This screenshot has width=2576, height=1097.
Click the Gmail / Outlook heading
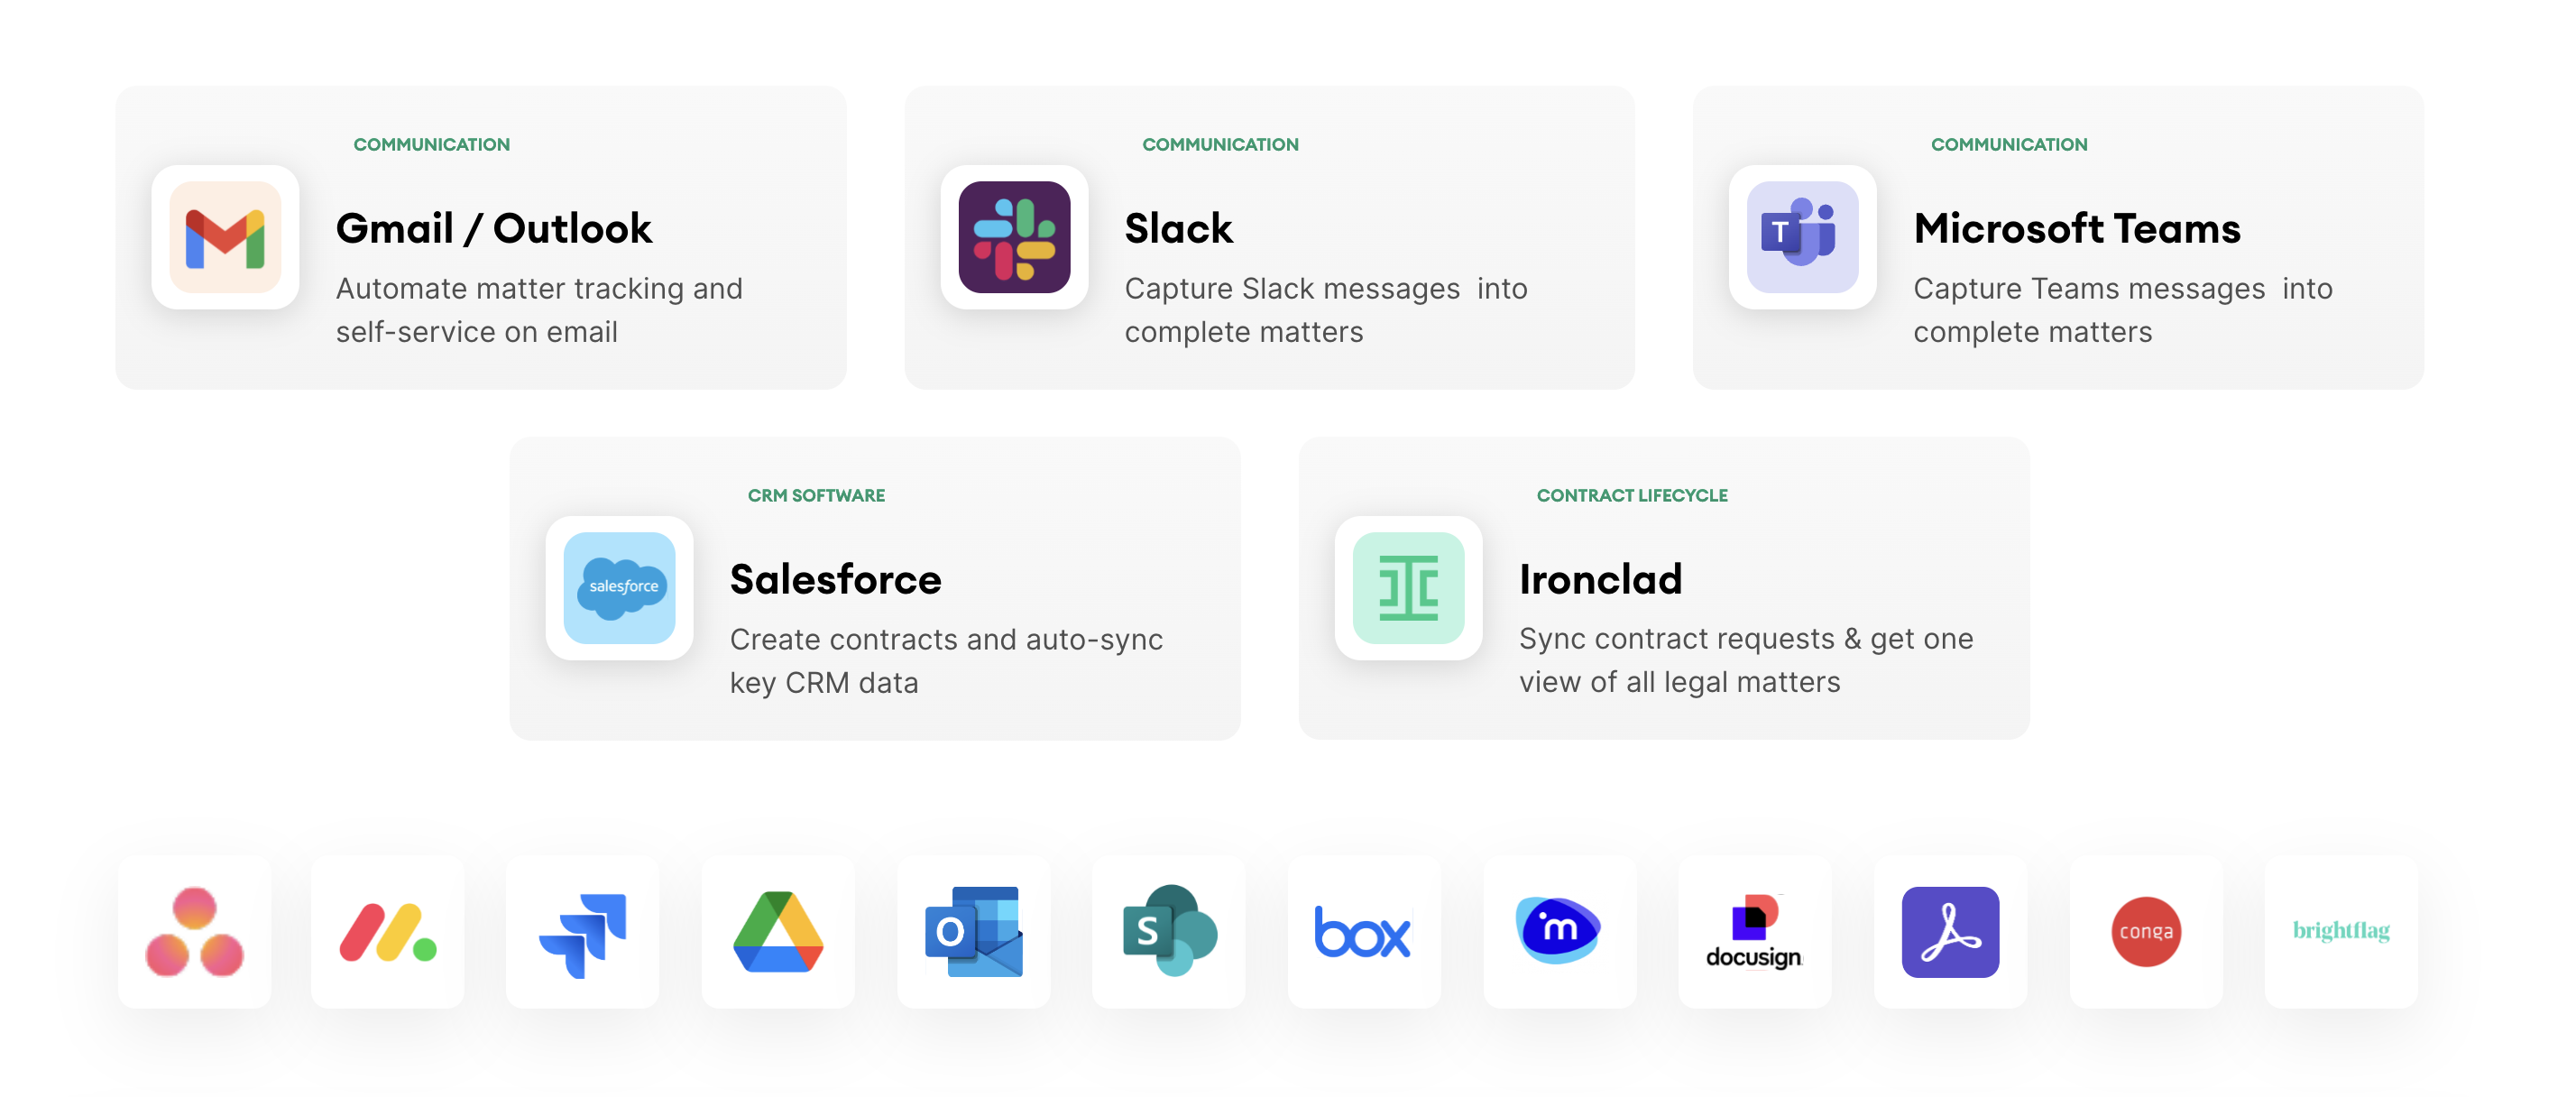click(x=493, y=229)
